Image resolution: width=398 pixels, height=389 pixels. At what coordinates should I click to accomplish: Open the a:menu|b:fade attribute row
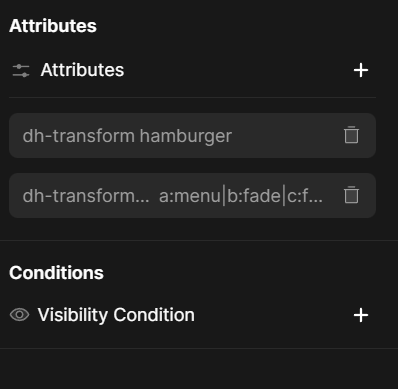click(x=192, y=195)
